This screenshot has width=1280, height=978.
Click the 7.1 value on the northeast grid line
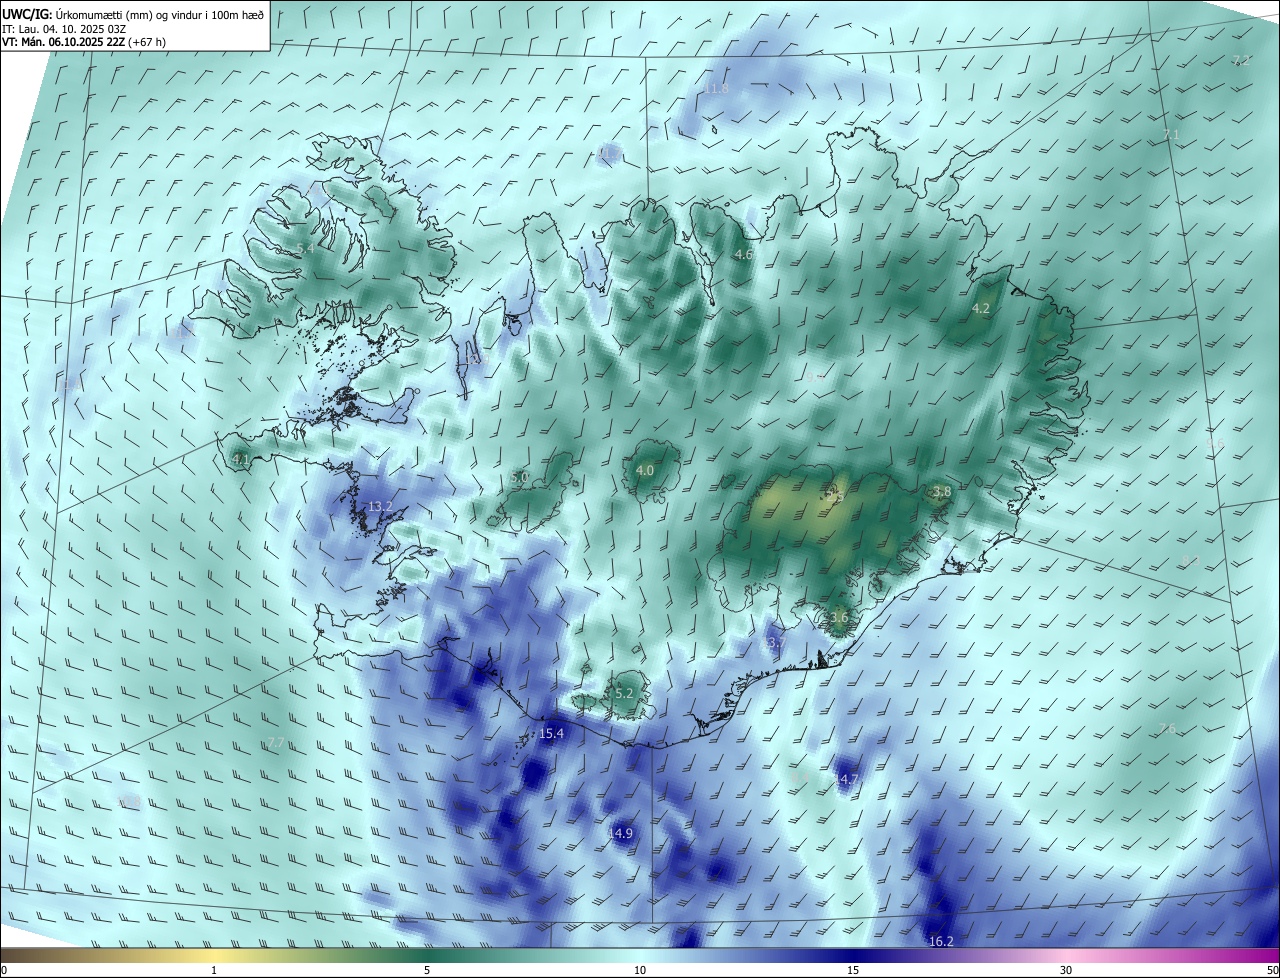1171,134
